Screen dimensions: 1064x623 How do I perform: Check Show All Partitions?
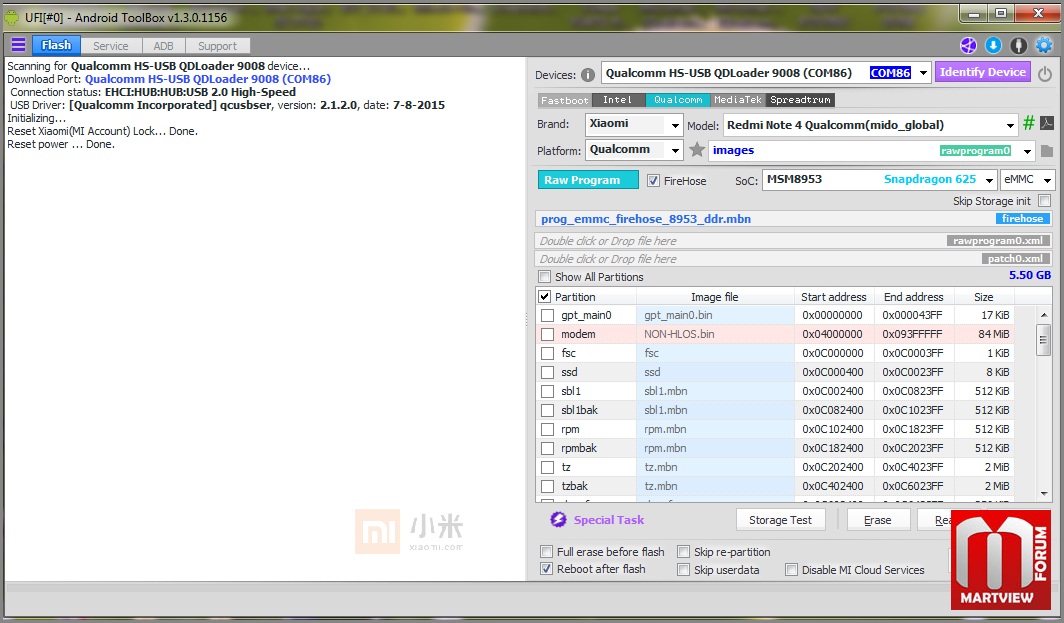544,277
